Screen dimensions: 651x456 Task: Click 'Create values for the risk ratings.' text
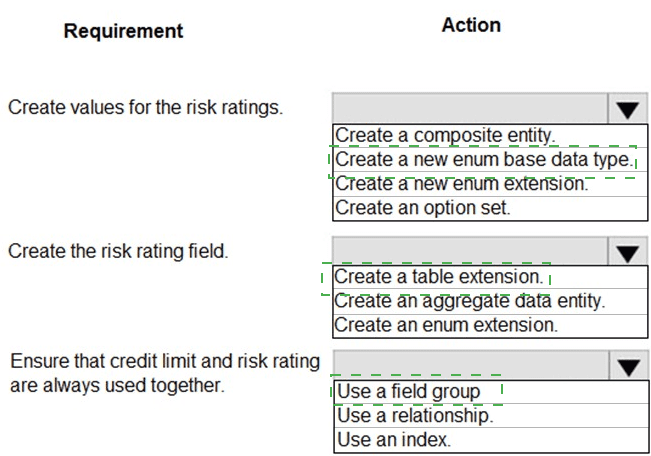[x=145, y=108]
